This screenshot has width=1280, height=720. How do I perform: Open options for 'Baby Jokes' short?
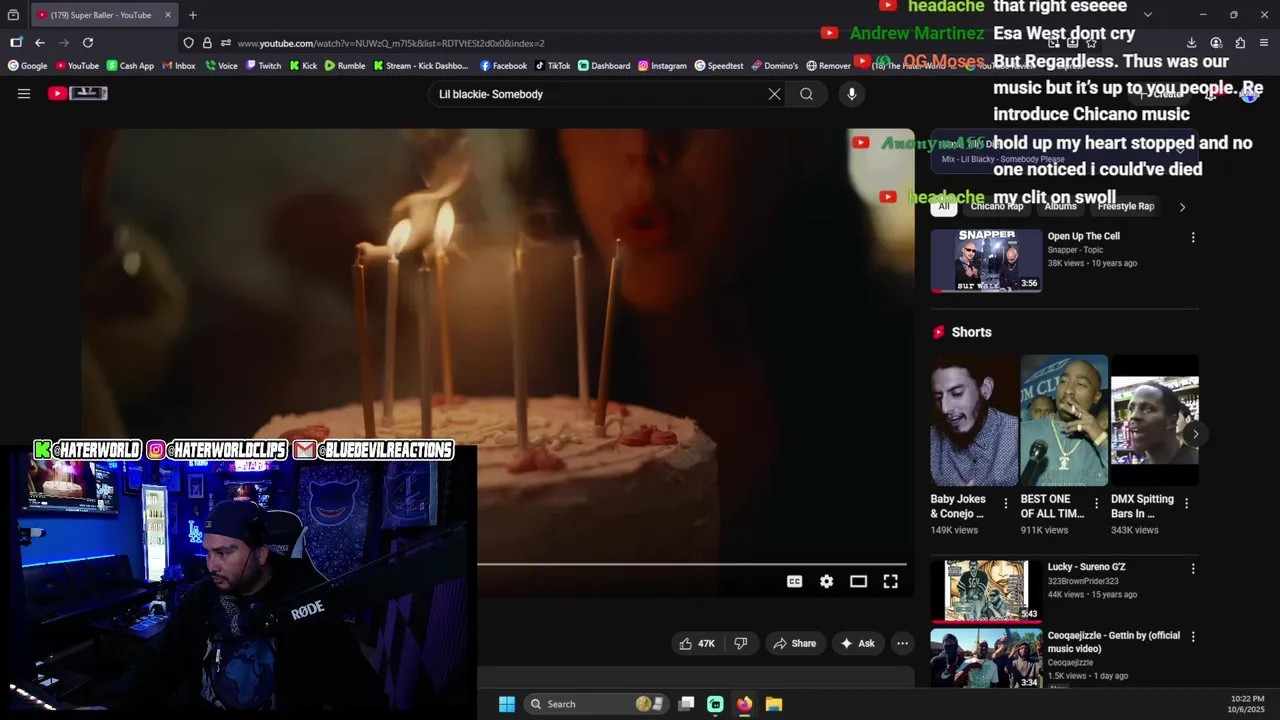(1006, 504)
